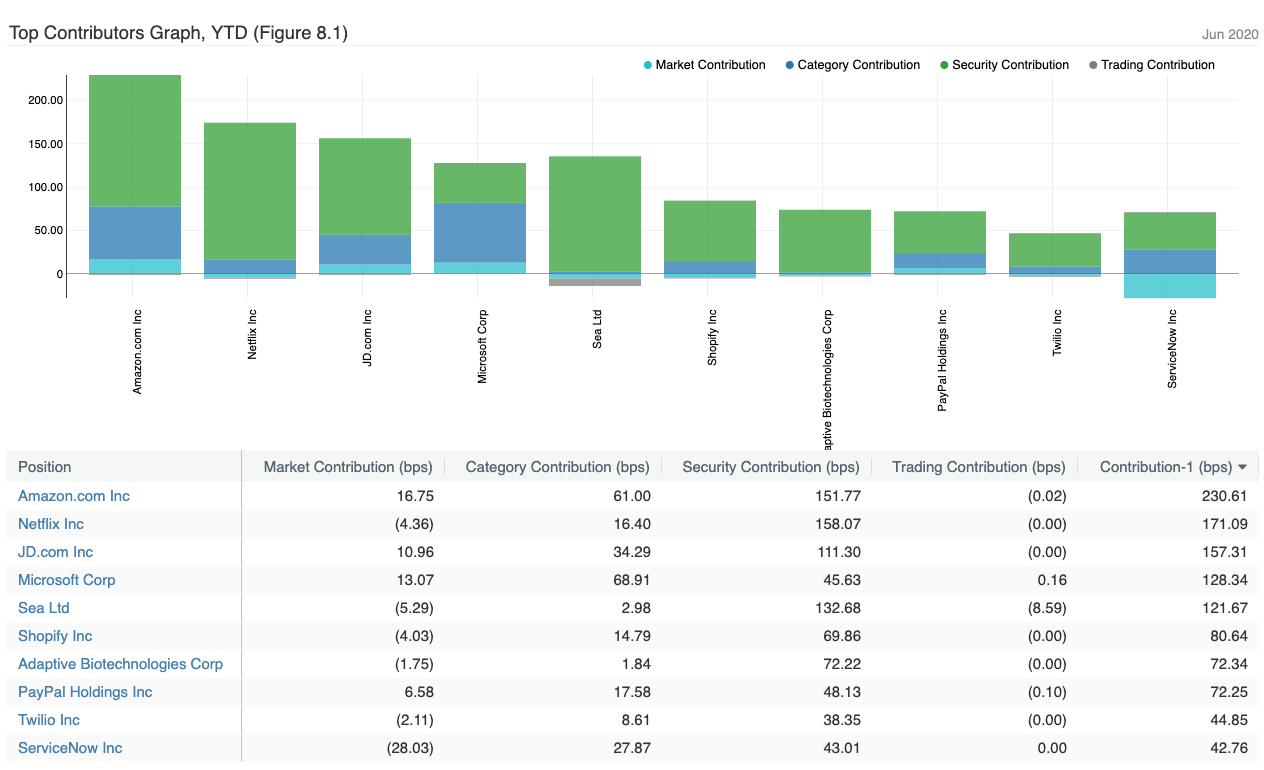1264x770 pixels.
Task: Toggle Trading Contribution legend series
Action: pos(1151,65)
